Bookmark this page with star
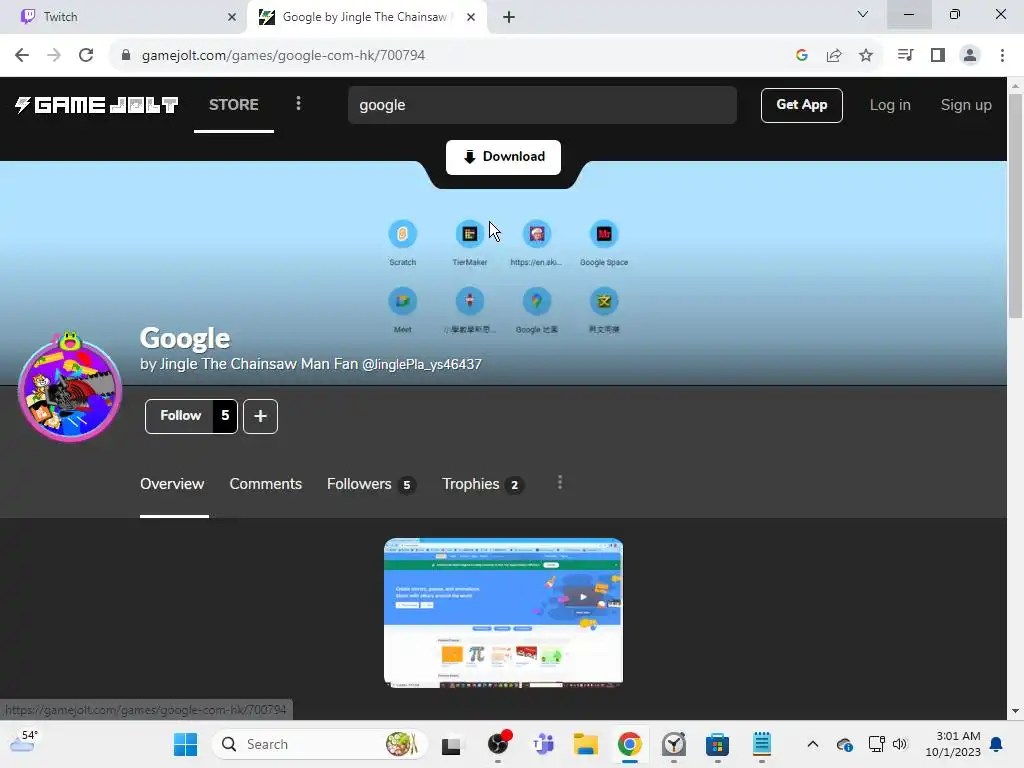Image resolution: width=1024 pixels, height=768 pixels. click(x=866, y=56)
